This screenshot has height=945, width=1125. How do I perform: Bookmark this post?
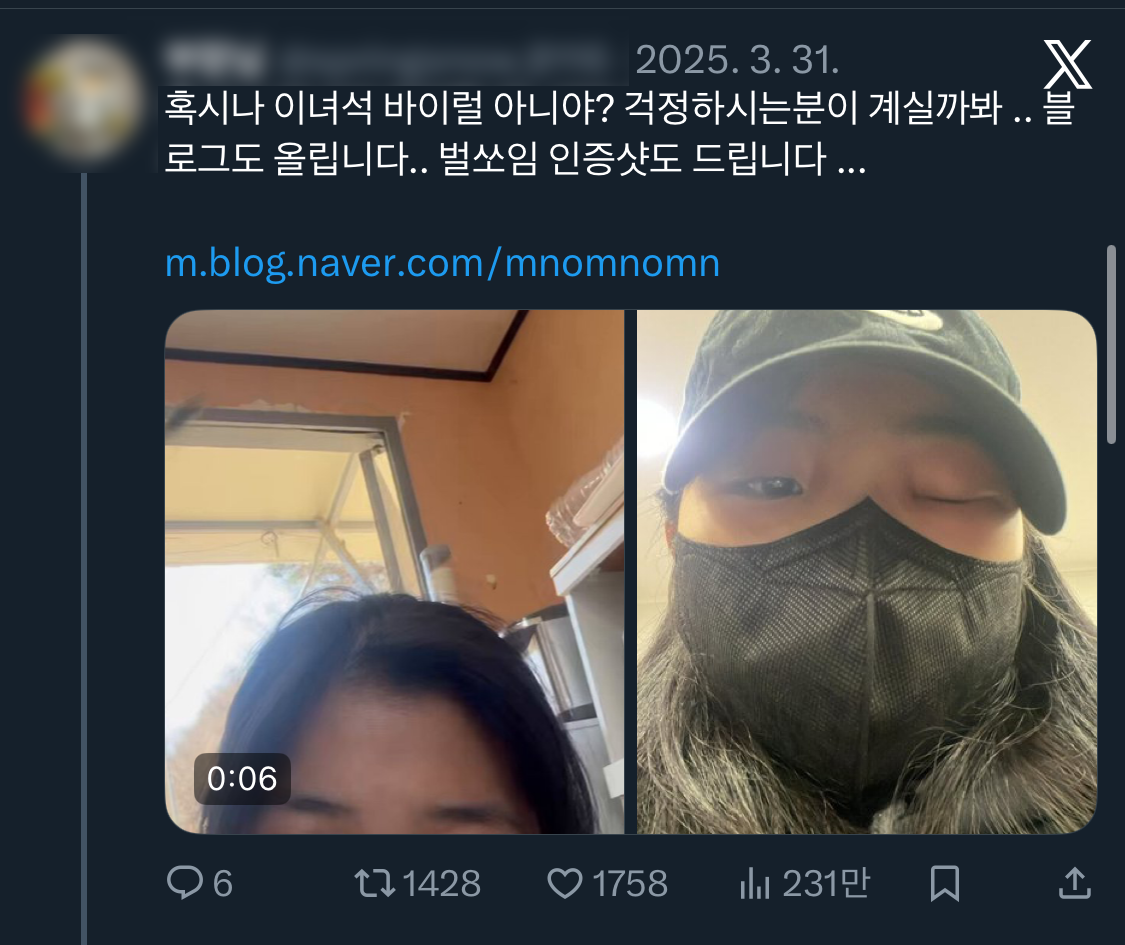944,883
